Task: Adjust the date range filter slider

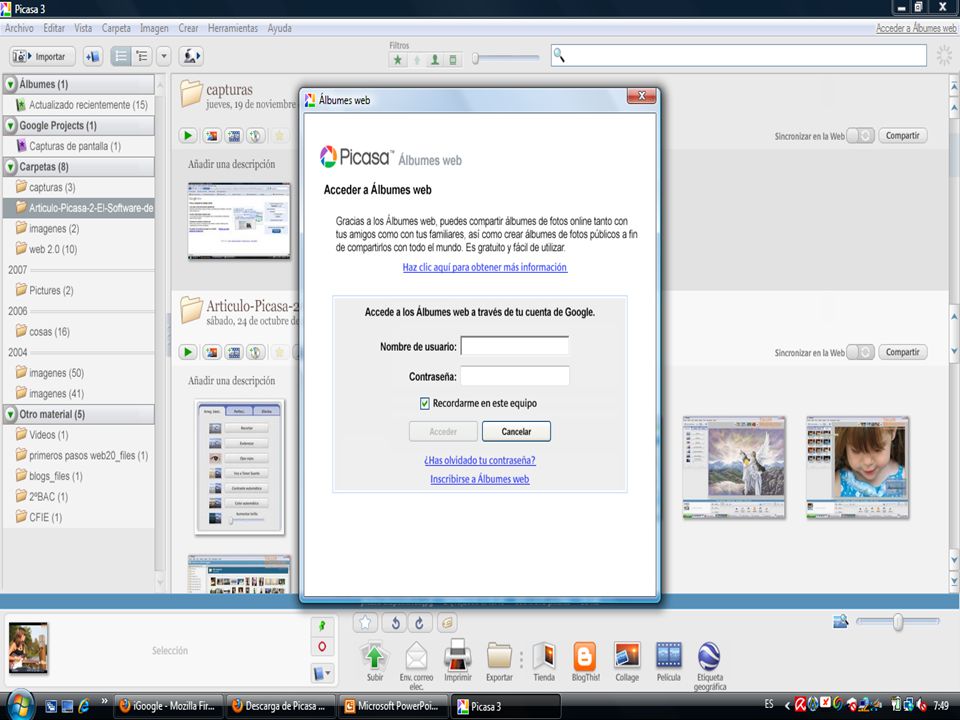Action: click(x=476, y=58)
